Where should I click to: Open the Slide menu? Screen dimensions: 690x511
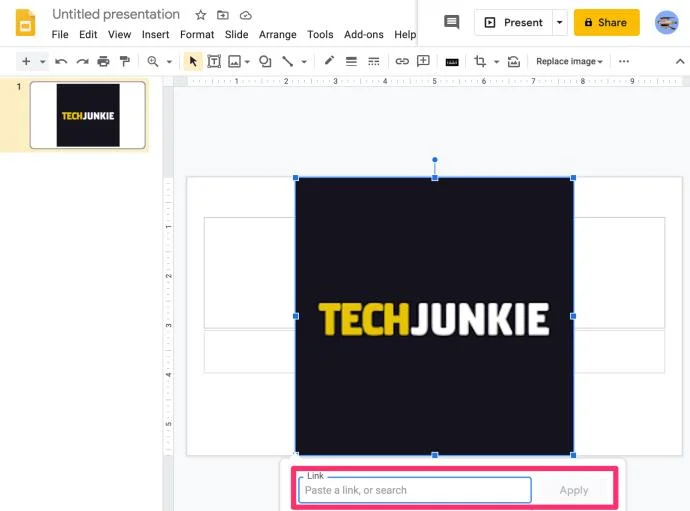(x=236, y=34)
